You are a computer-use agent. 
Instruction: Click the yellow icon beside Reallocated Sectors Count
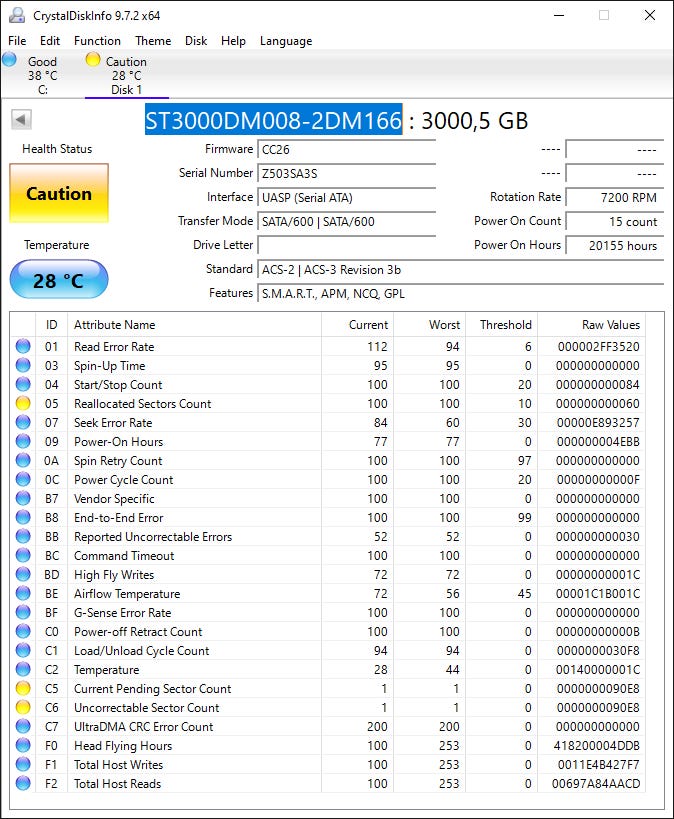point(23,404)
